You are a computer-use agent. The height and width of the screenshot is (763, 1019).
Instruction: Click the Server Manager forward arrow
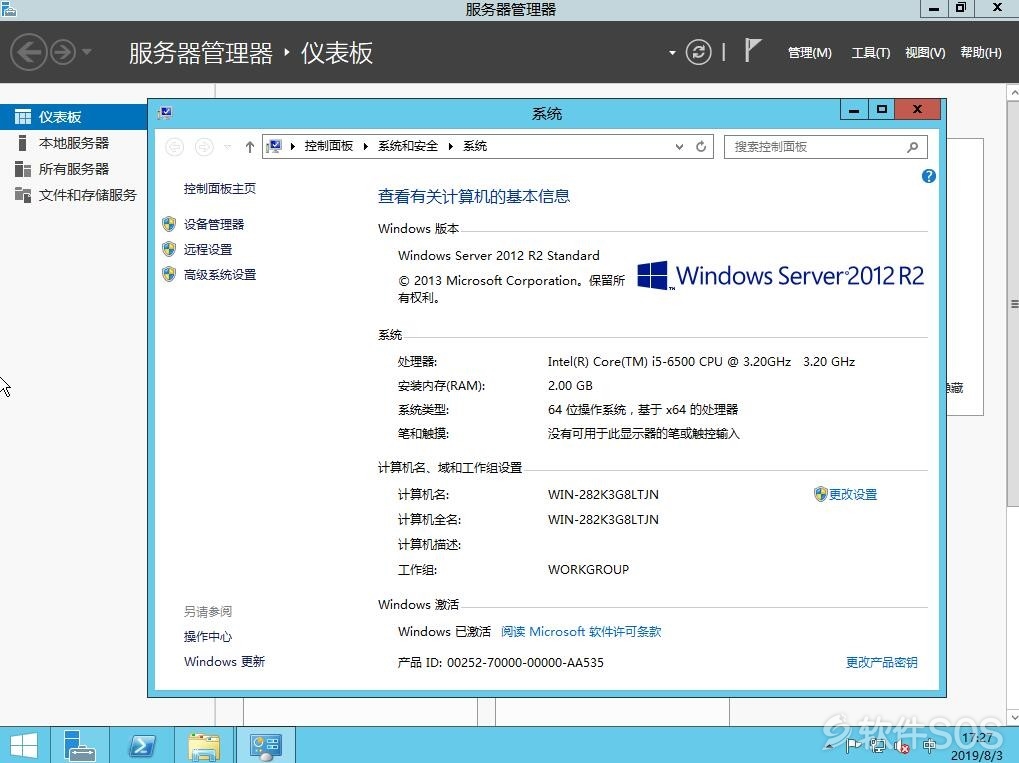[x=63, y=52]
